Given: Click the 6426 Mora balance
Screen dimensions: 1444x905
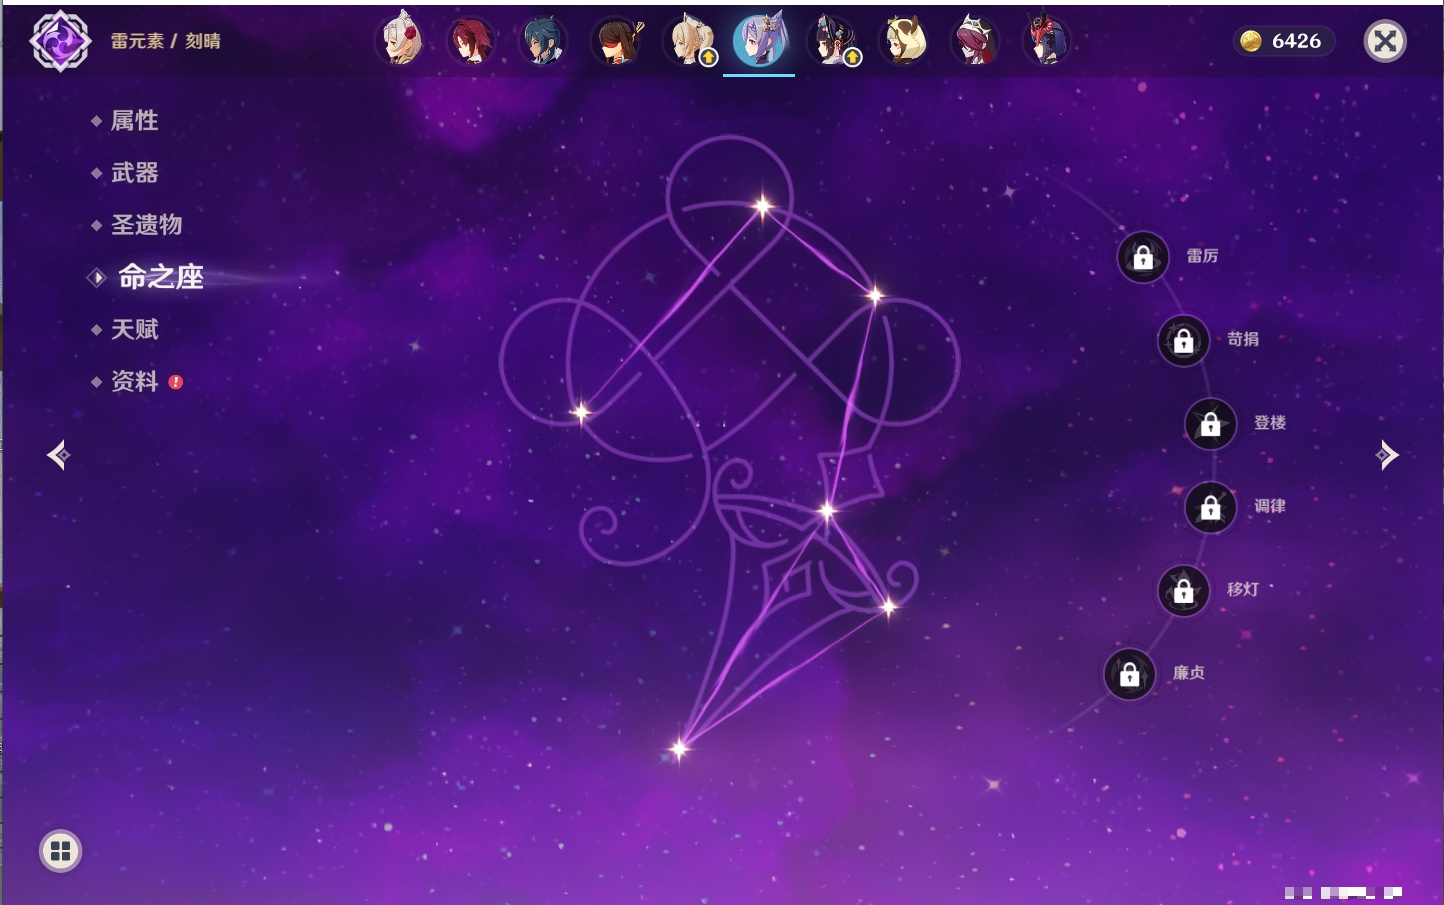Looking at the screenshot, I should pos(1296,41).
